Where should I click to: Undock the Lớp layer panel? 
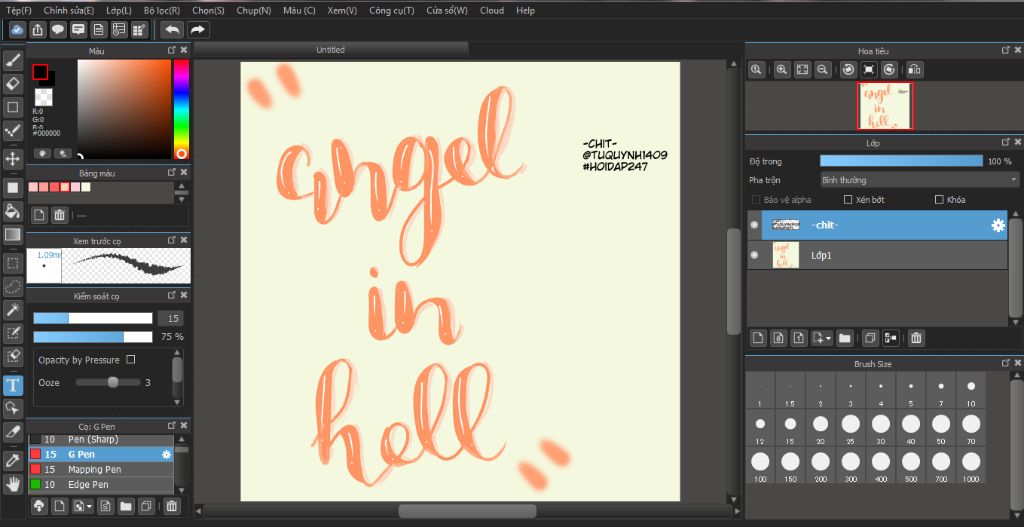click(1005, 142)
